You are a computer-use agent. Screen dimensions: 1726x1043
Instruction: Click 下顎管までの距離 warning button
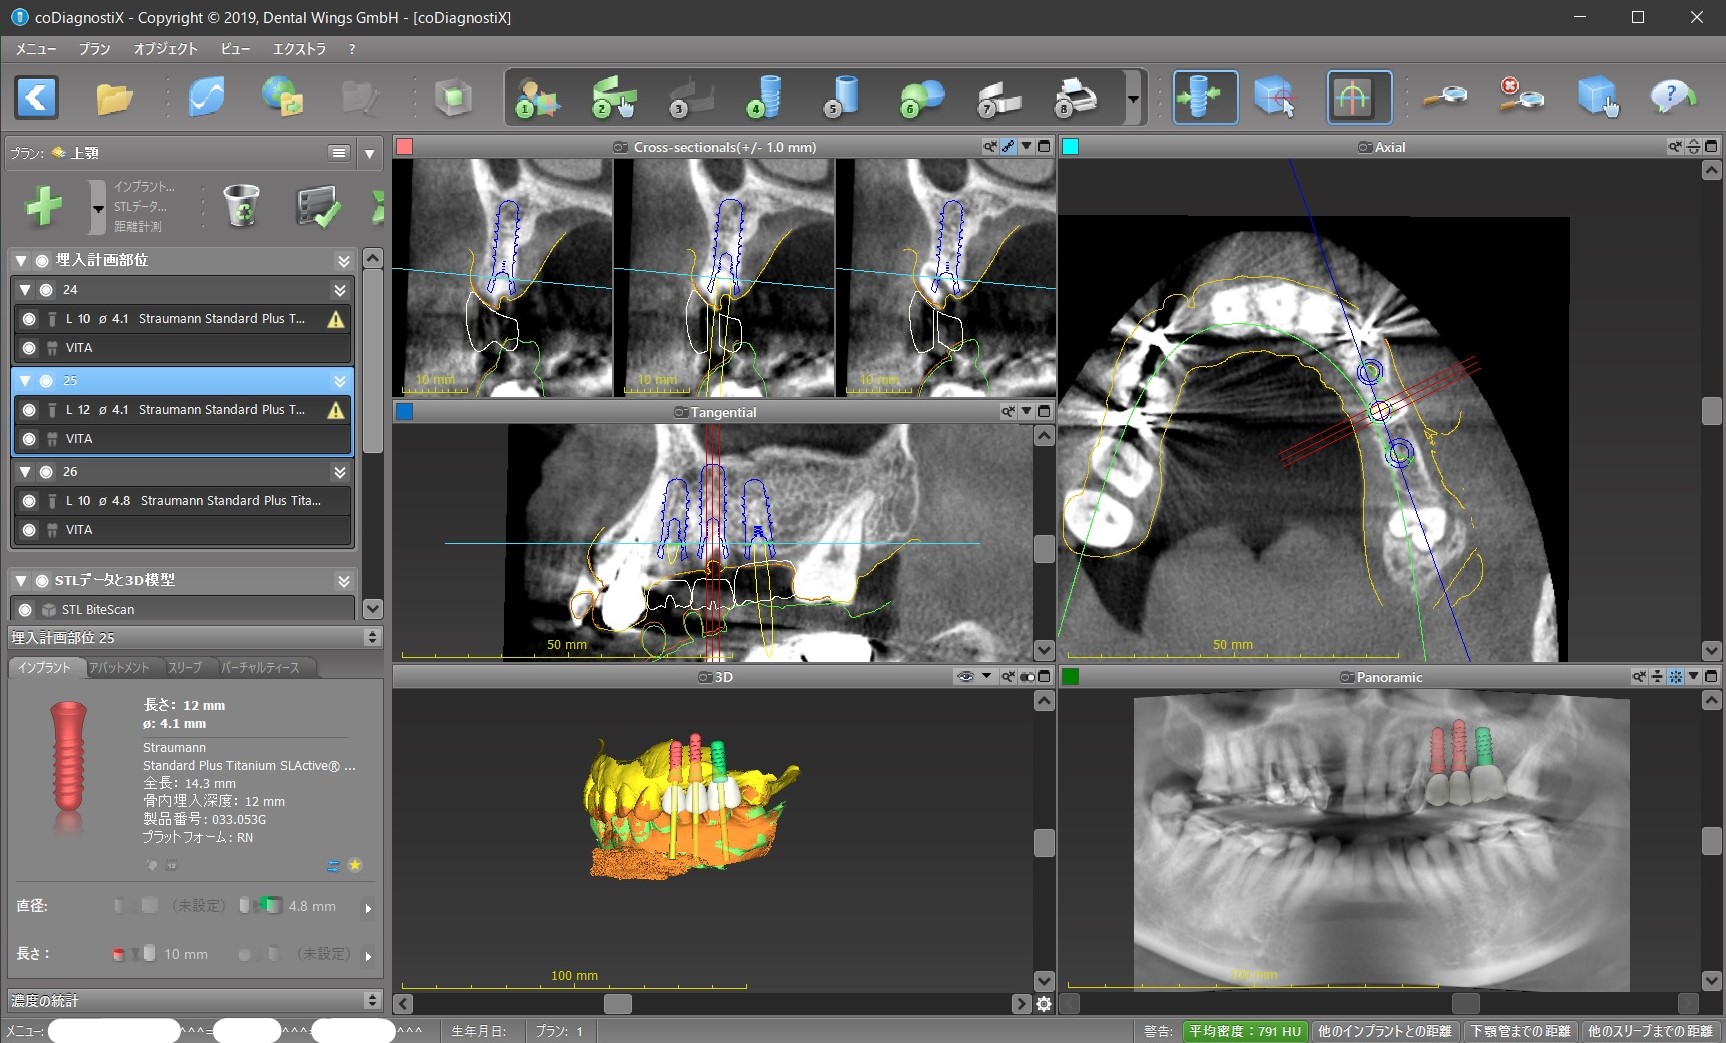[1520, 1031]
